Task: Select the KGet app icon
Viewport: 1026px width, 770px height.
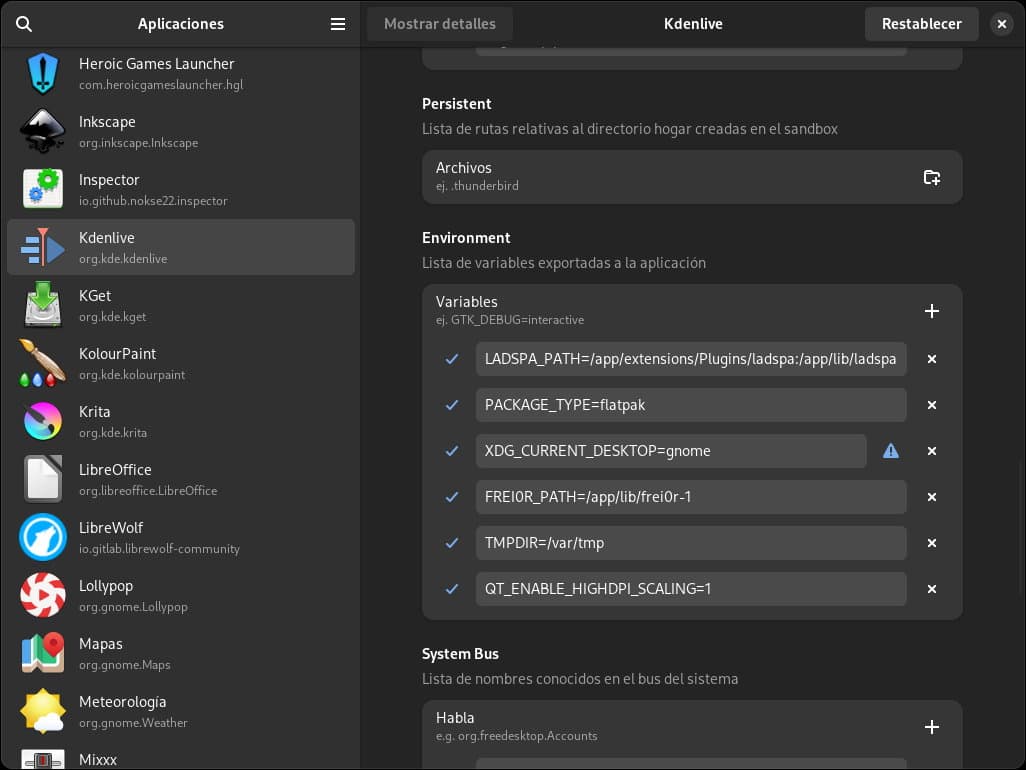Action: 43,304
